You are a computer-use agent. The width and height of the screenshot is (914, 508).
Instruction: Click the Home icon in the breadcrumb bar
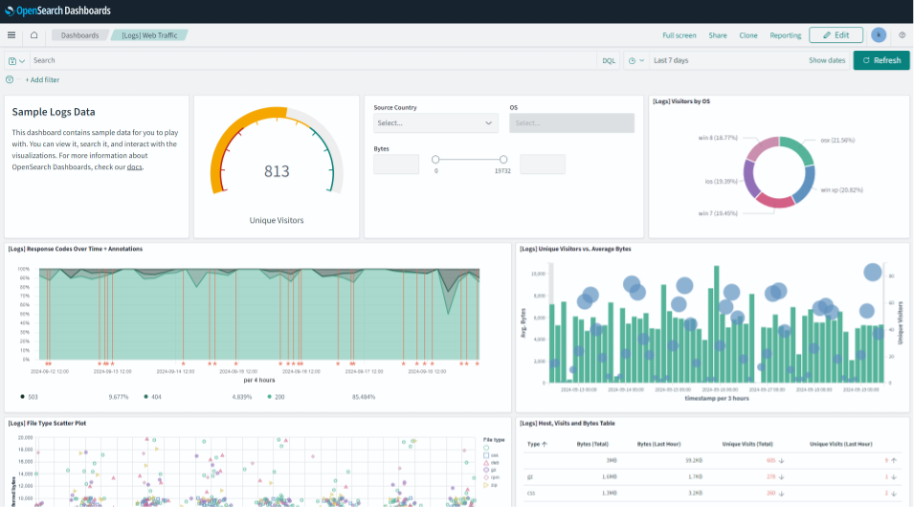(x=34, y=35)
